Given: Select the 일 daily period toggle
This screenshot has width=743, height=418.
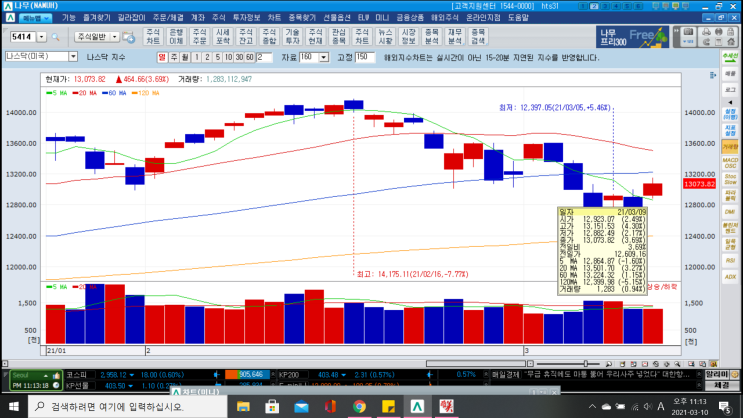Looking at the screenshot, I should [162, 57].
